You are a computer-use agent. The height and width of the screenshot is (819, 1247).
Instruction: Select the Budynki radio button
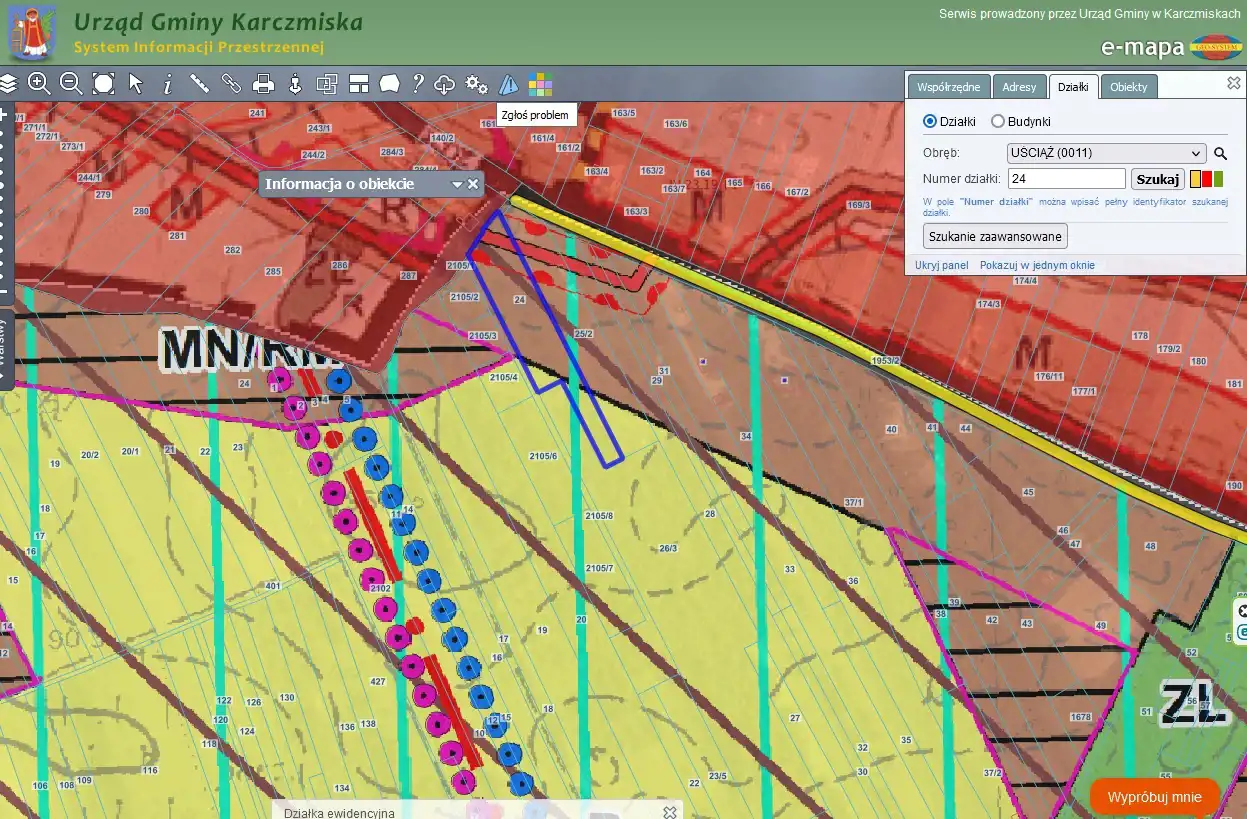click(997, 121)
